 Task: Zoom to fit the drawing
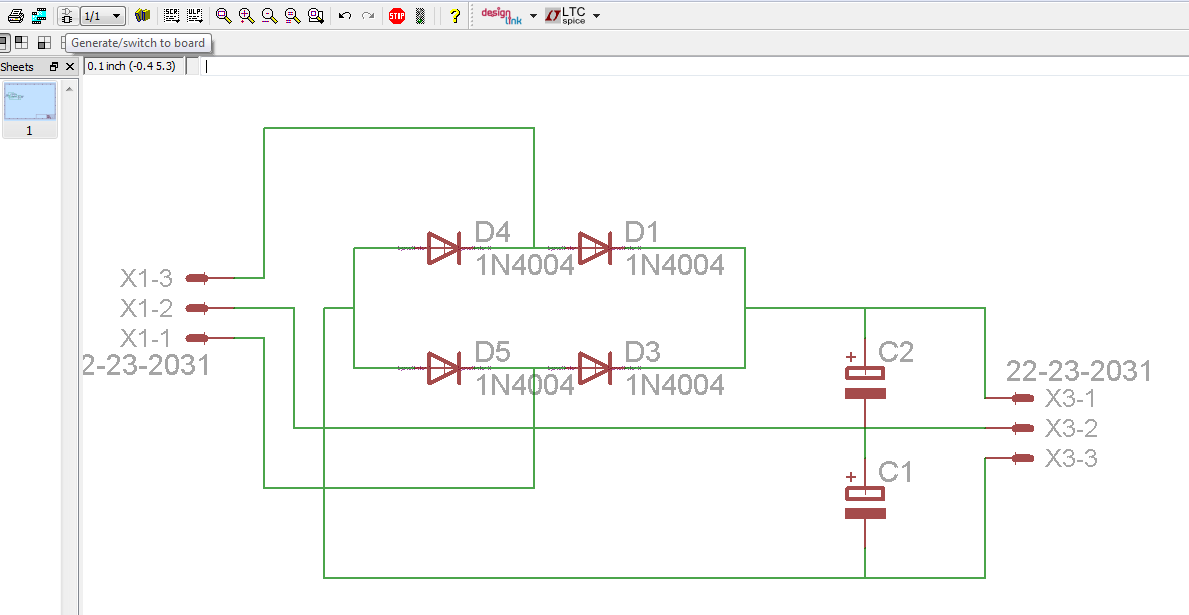click(x=222, y=15)
